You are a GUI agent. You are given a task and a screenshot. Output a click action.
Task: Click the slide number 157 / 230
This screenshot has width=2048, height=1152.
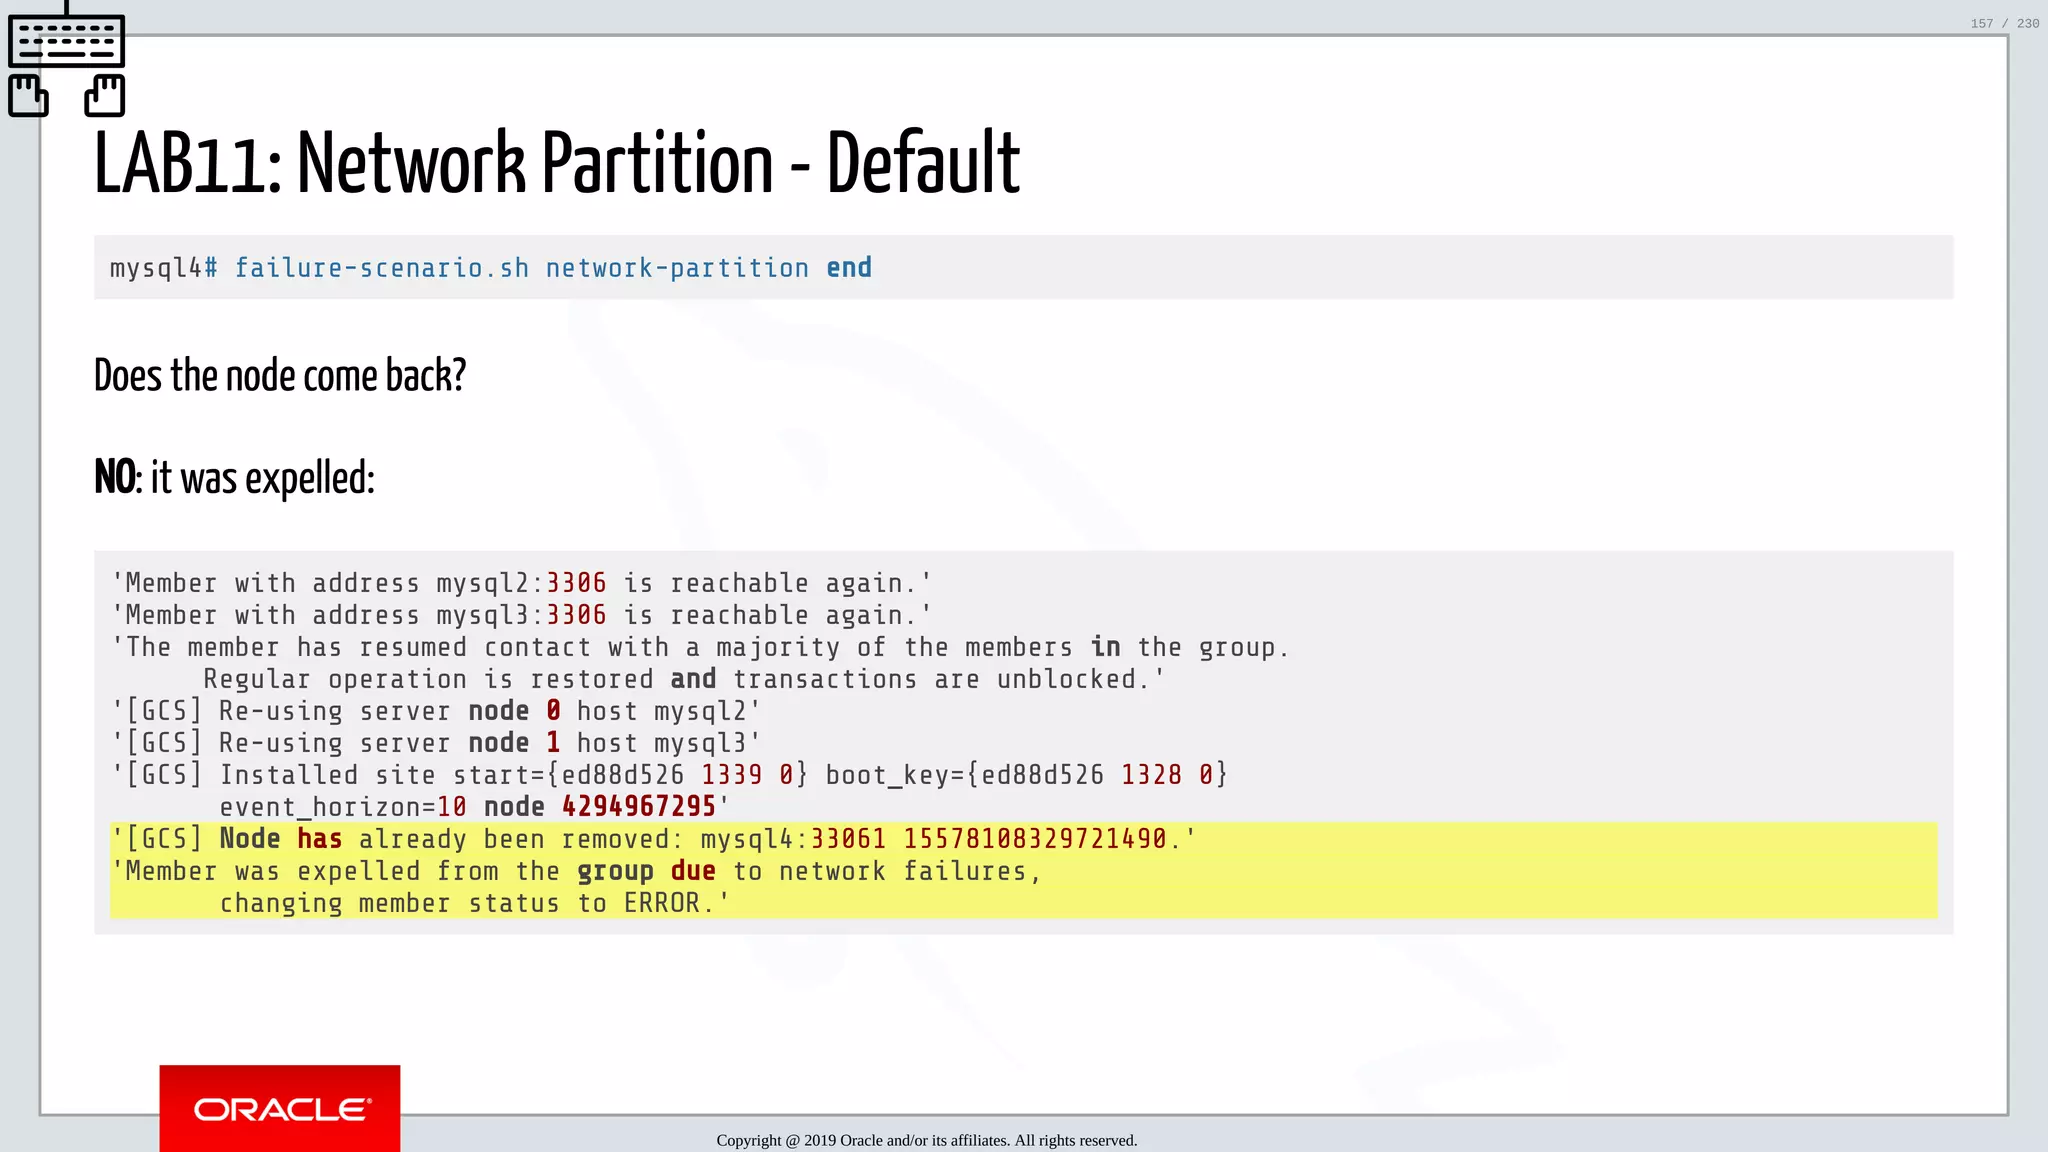(2004, 23)
